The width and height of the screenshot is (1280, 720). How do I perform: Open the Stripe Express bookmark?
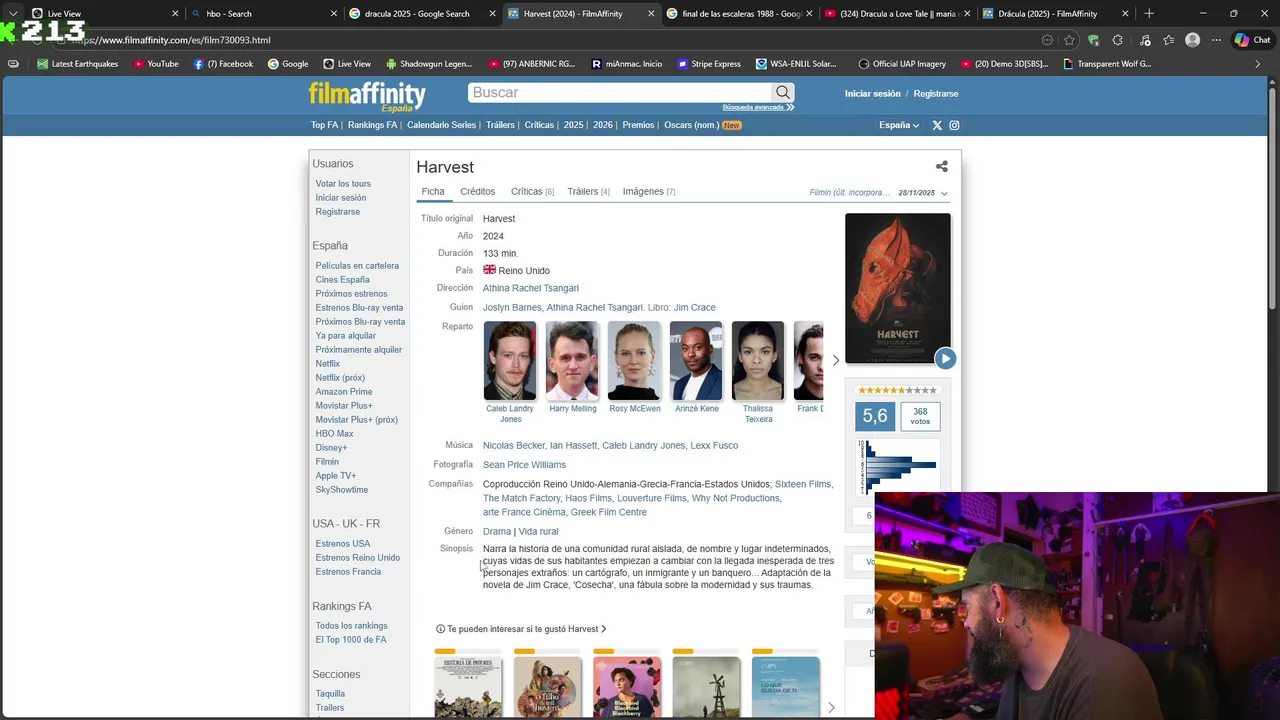709,64
